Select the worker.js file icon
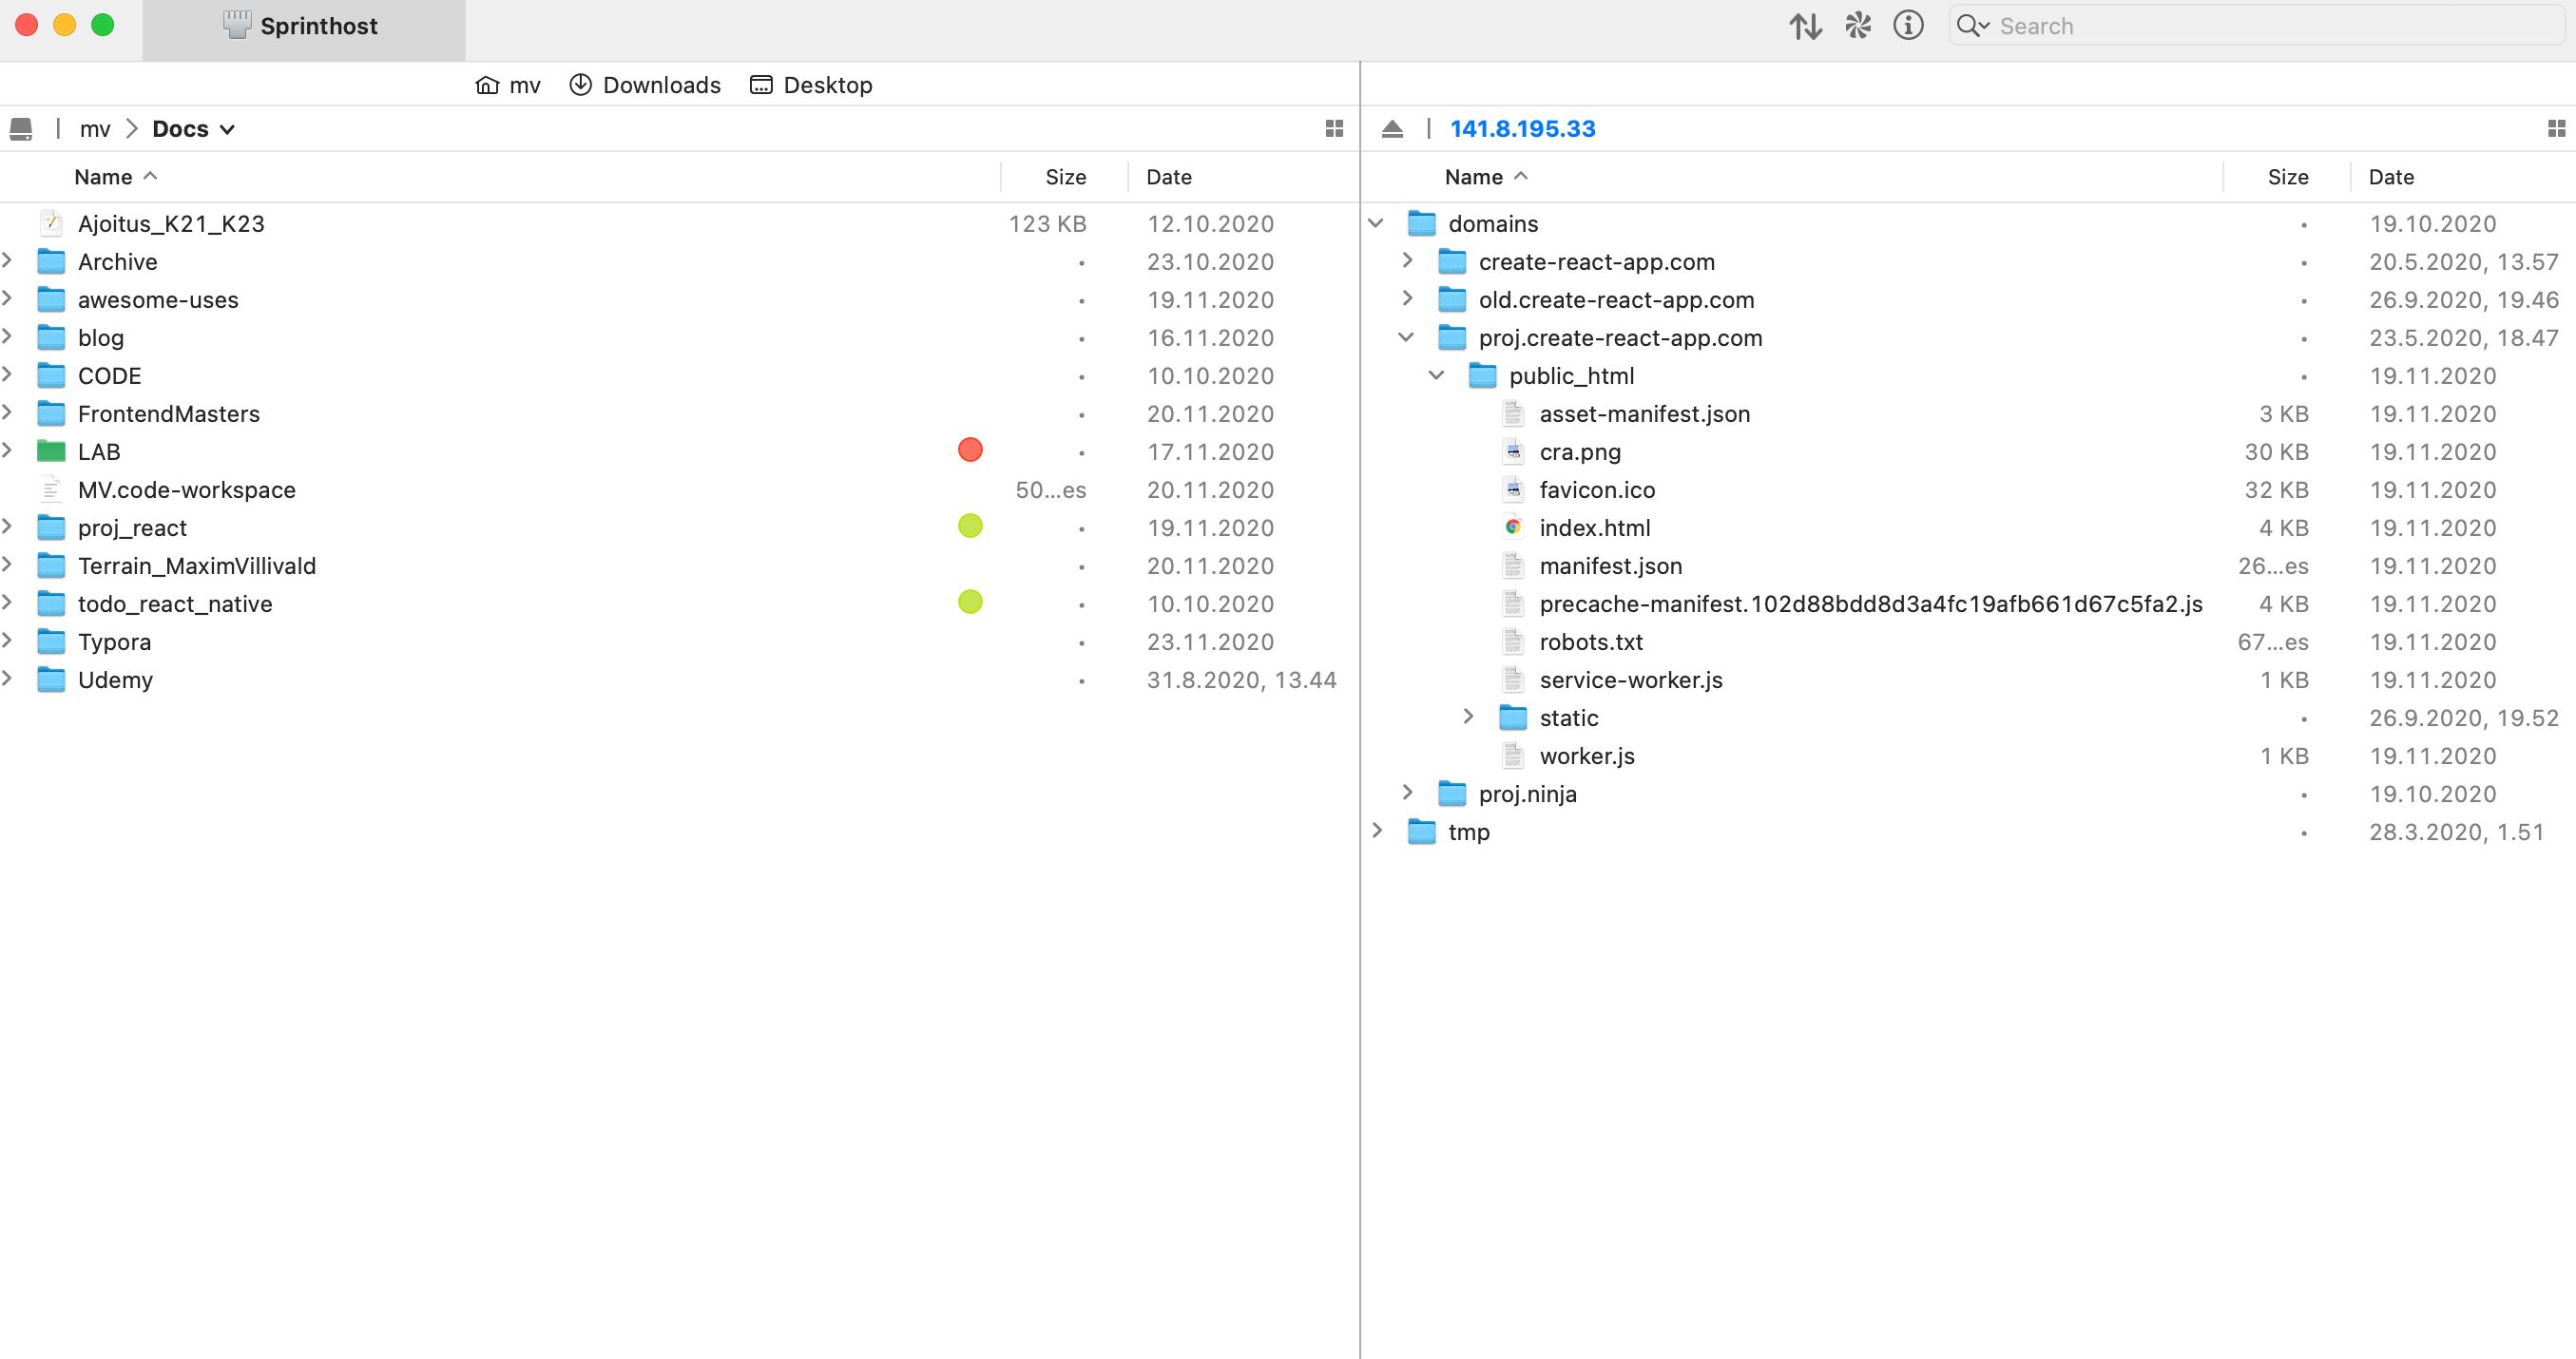 [1513, 755]
